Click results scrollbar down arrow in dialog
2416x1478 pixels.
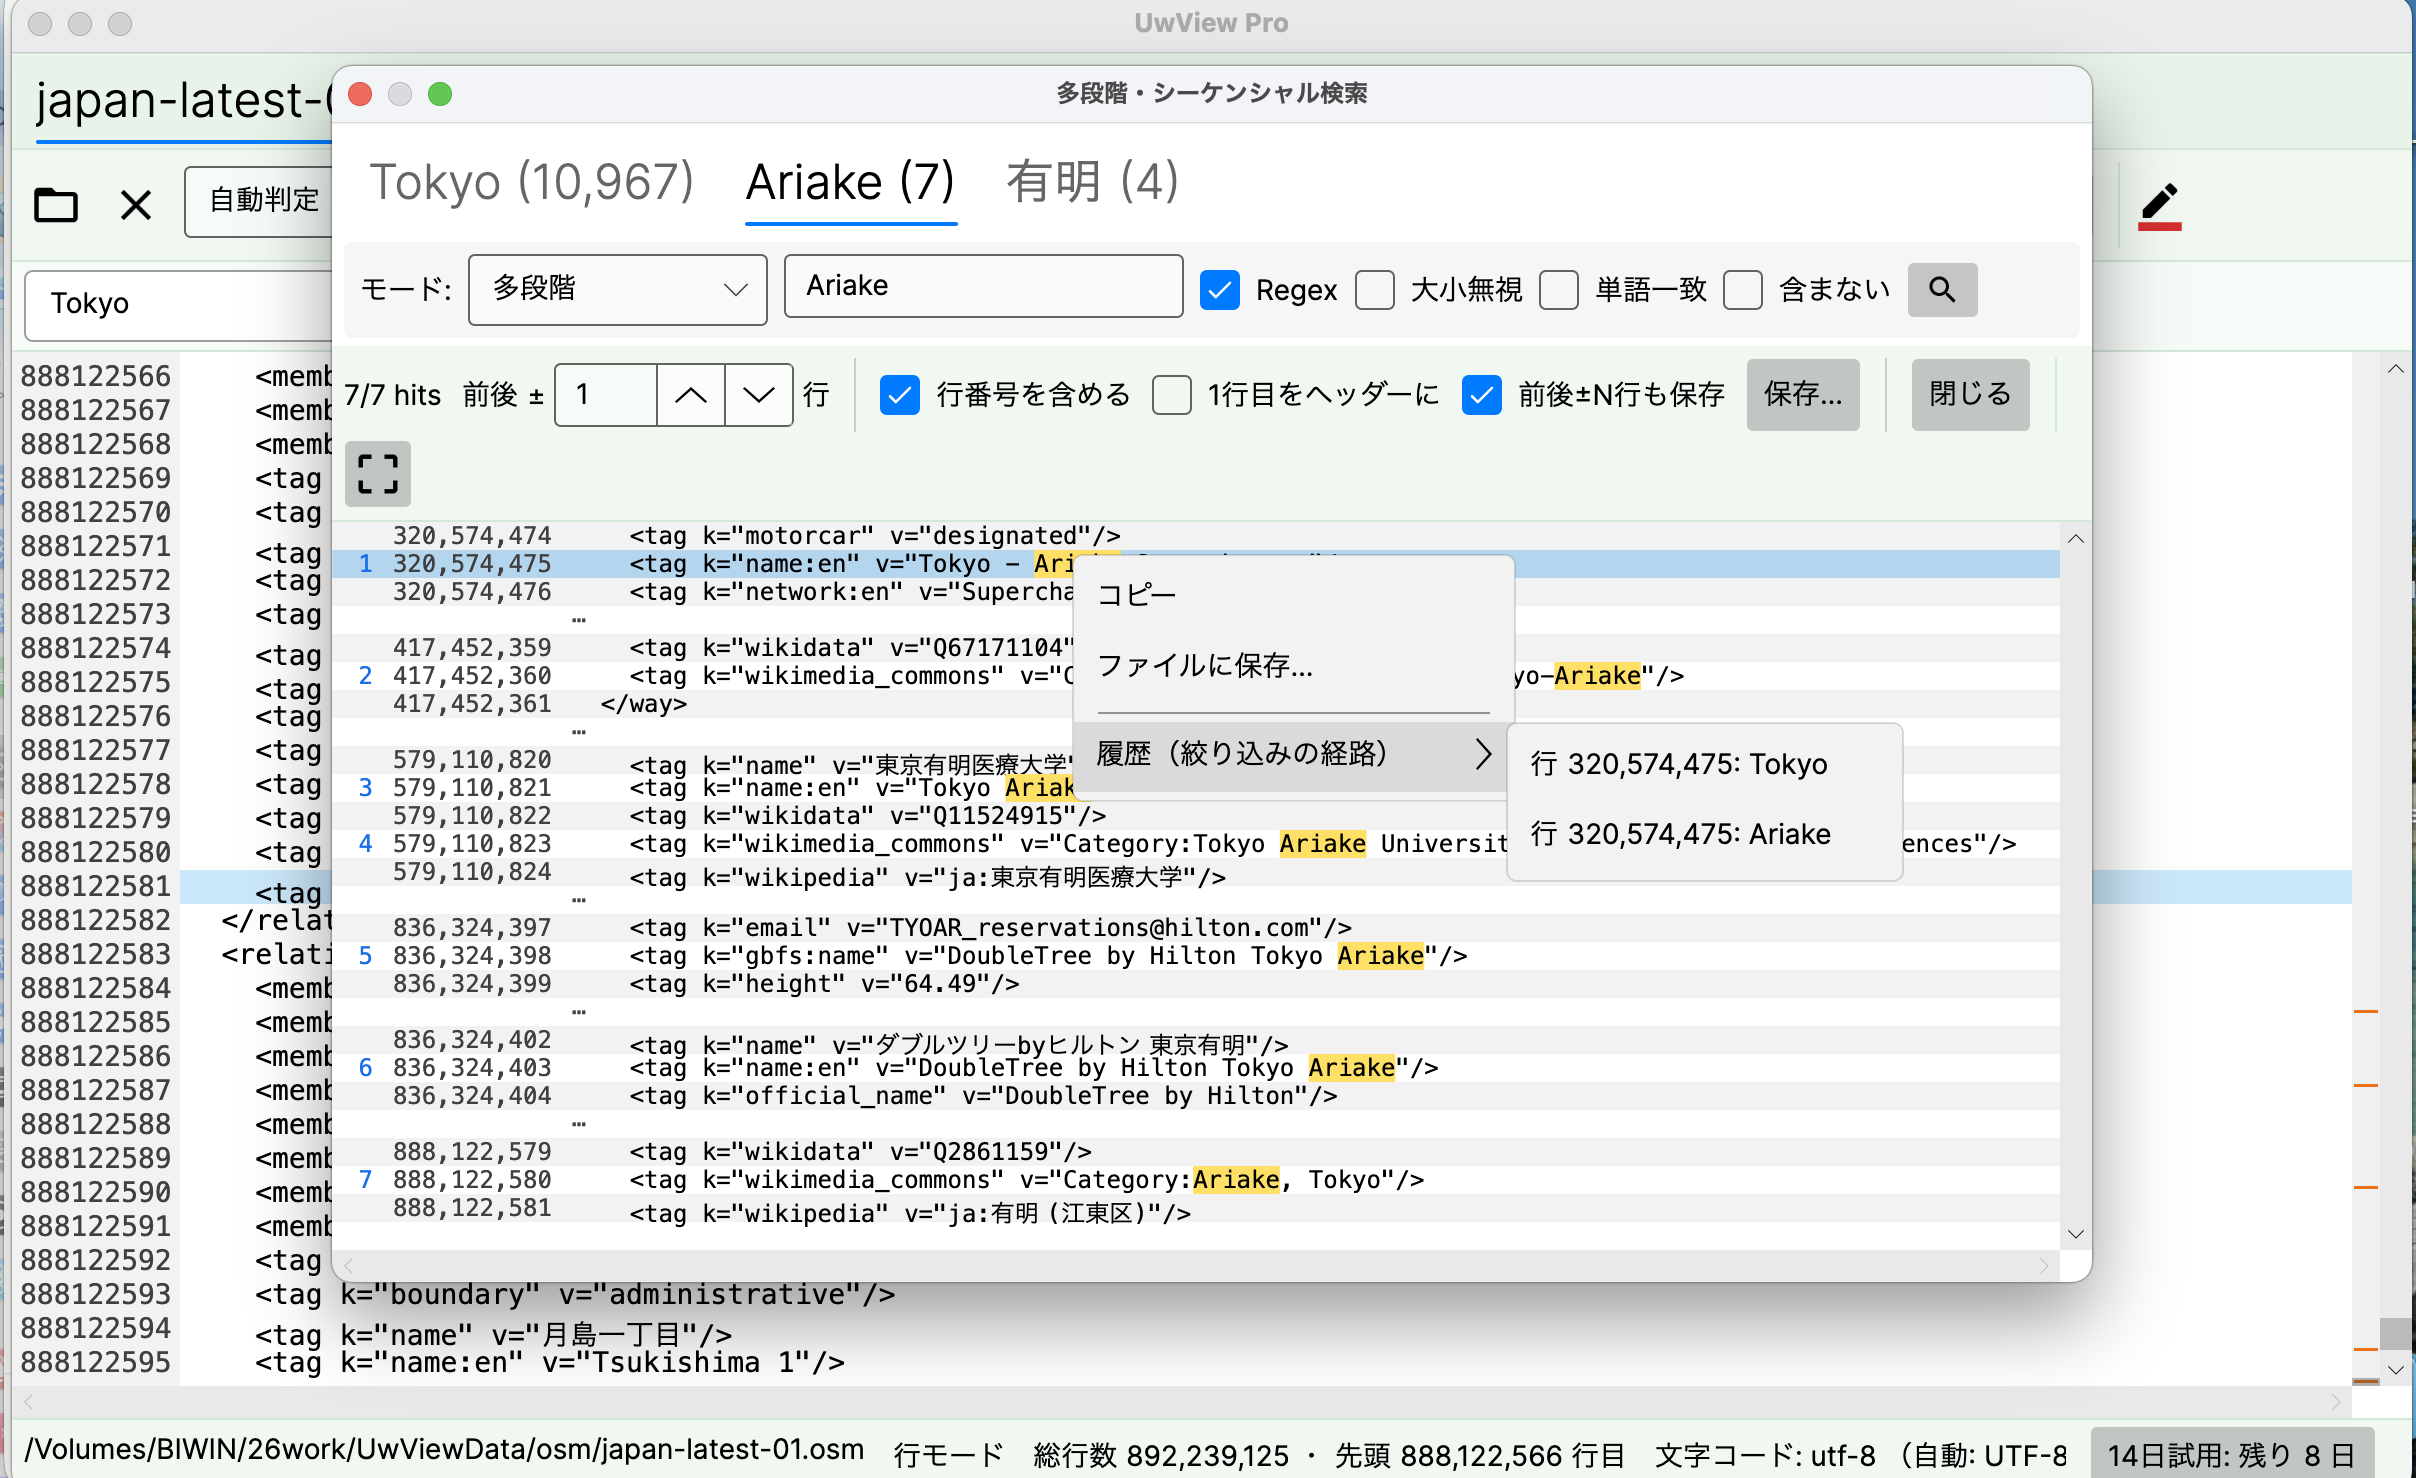point(2076,1233)
